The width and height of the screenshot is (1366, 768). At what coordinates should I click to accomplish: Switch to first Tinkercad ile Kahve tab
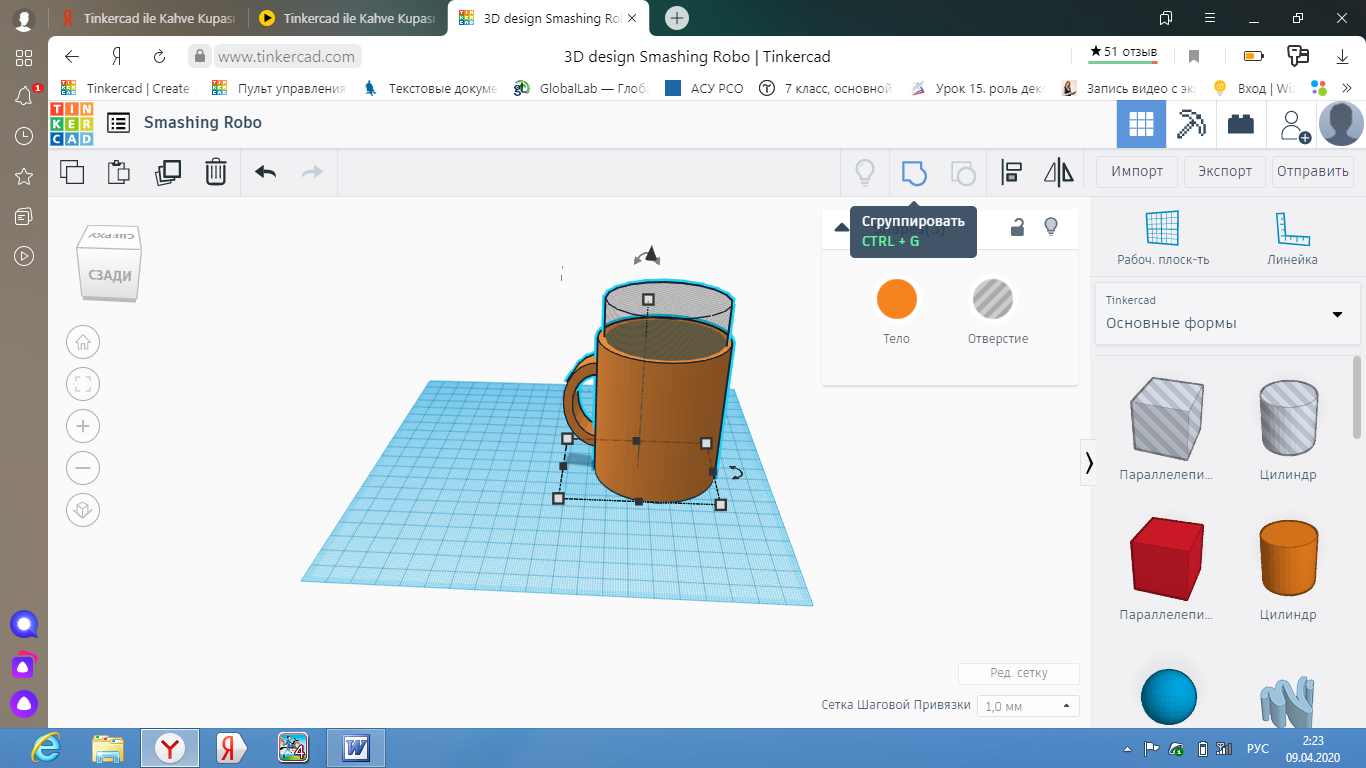(x=149, y=18)
